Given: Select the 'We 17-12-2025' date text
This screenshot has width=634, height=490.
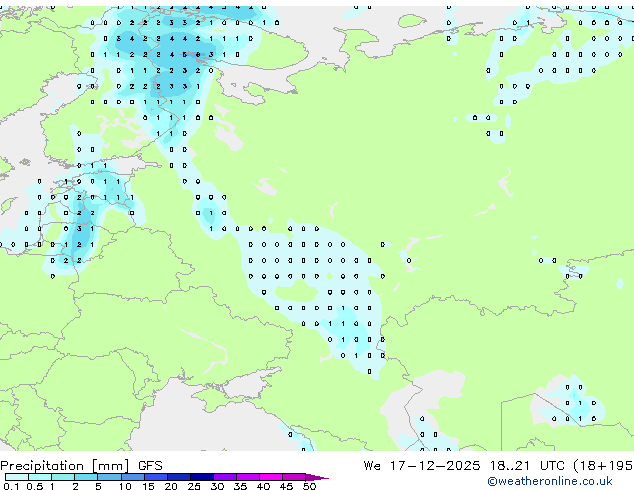Looking at the screenshot, I should pyautogui.click(x=422, y=466).
